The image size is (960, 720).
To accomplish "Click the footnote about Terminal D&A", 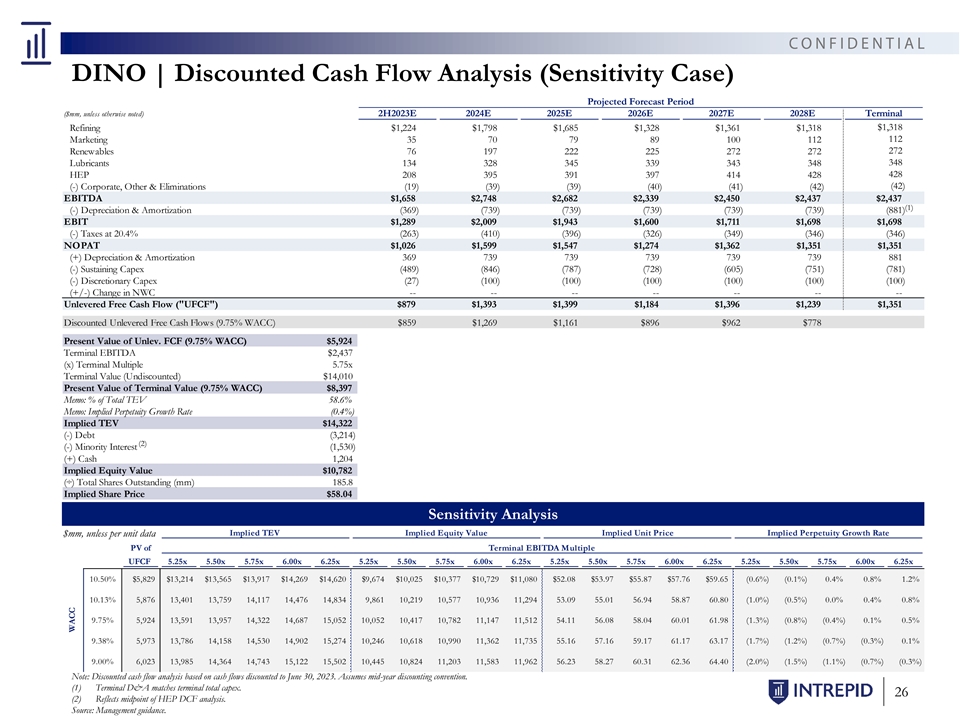I will pos(156,688).
